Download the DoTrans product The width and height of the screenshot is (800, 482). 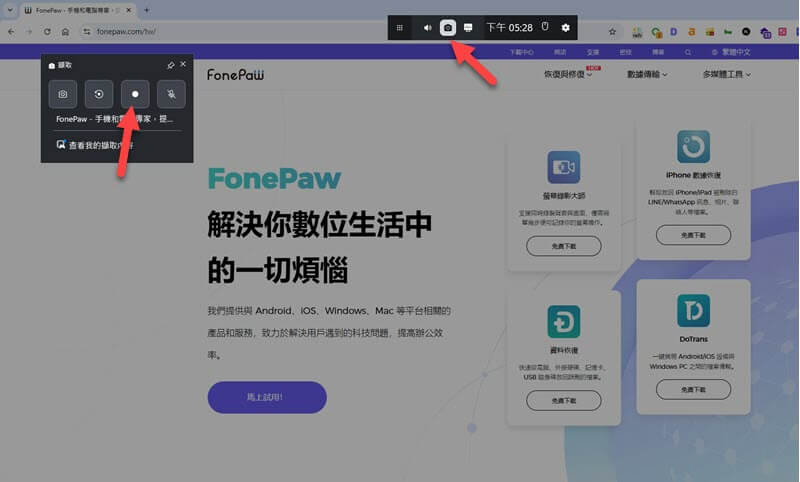(x=693, y=389)
